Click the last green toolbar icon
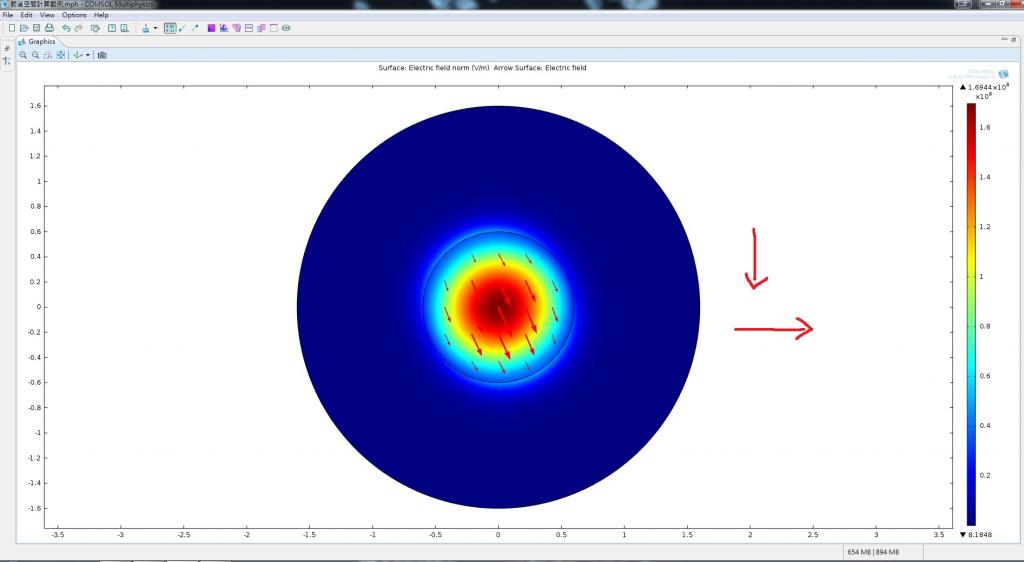This screenshot has height=562, width=1024. [286, 28]
